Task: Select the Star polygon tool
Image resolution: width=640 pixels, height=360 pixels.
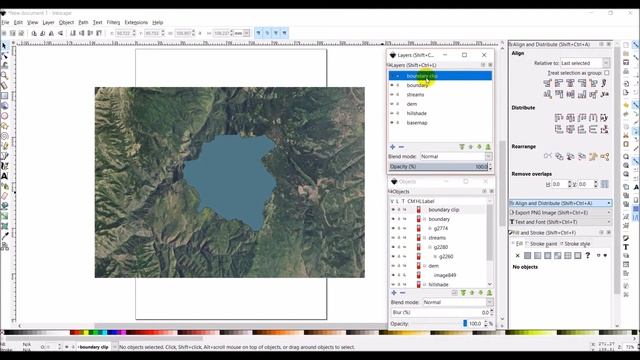Action: tap(4, 126)
